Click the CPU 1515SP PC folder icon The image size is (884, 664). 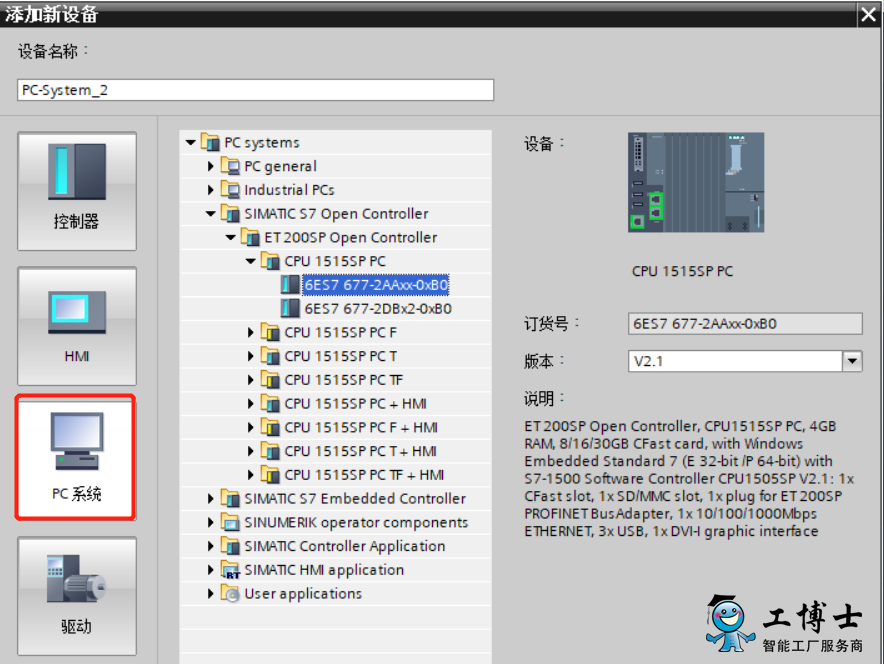[270, 260]
